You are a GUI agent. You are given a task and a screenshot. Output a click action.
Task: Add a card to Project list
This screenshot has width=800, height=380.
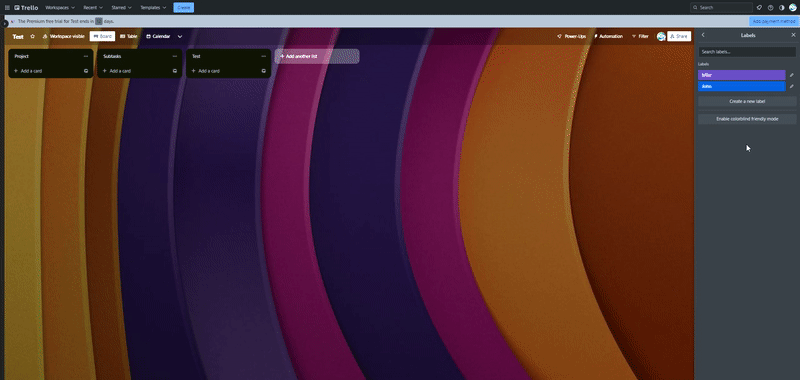click(46, 71)
